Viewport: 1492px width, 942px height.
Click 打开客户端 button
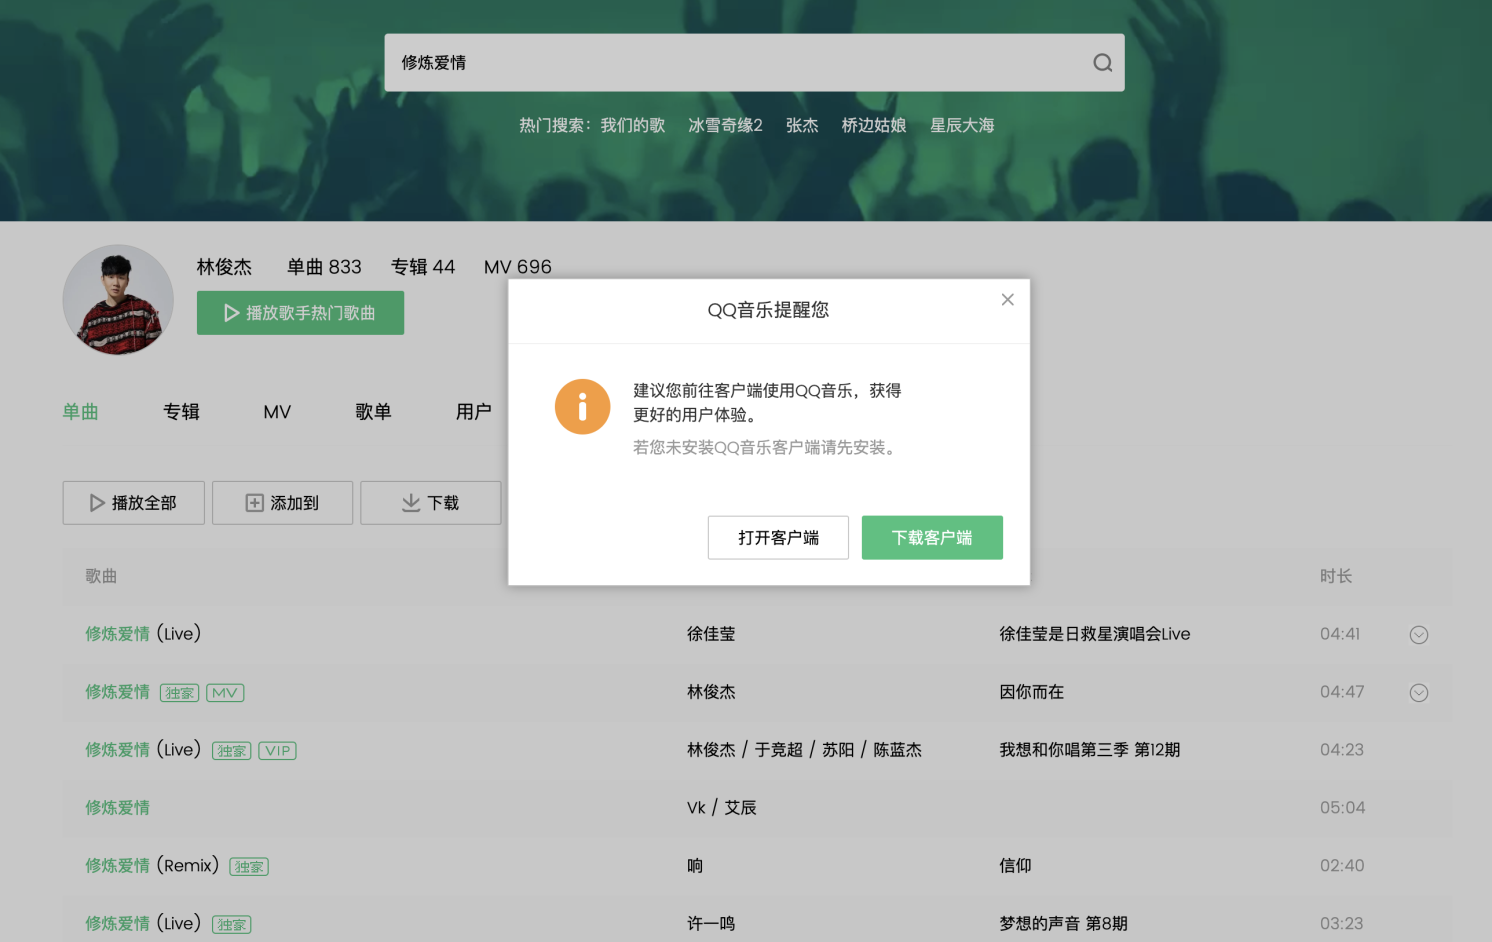coord(778,538)
